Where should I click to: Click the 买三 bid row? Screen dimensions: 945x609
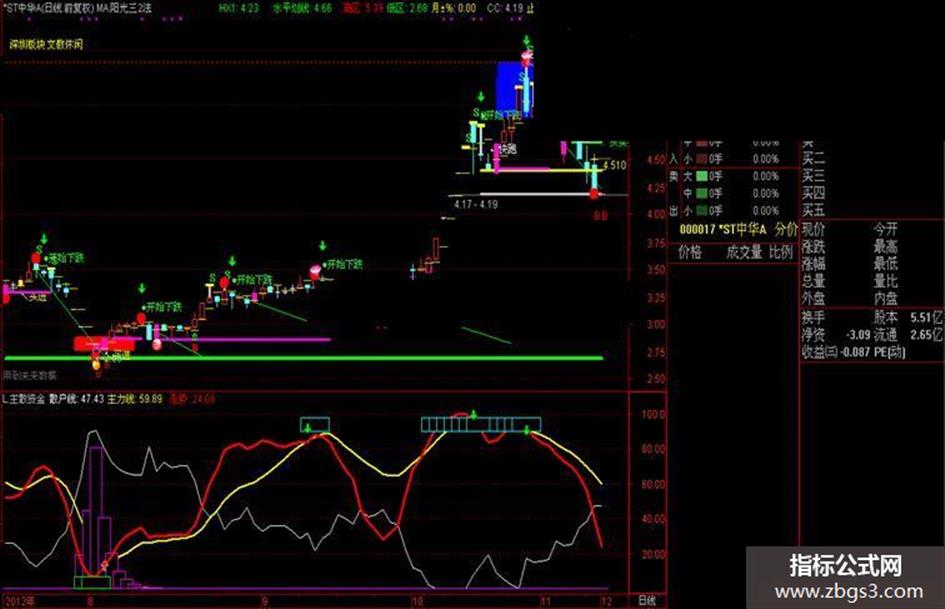[x=813, y=176]
